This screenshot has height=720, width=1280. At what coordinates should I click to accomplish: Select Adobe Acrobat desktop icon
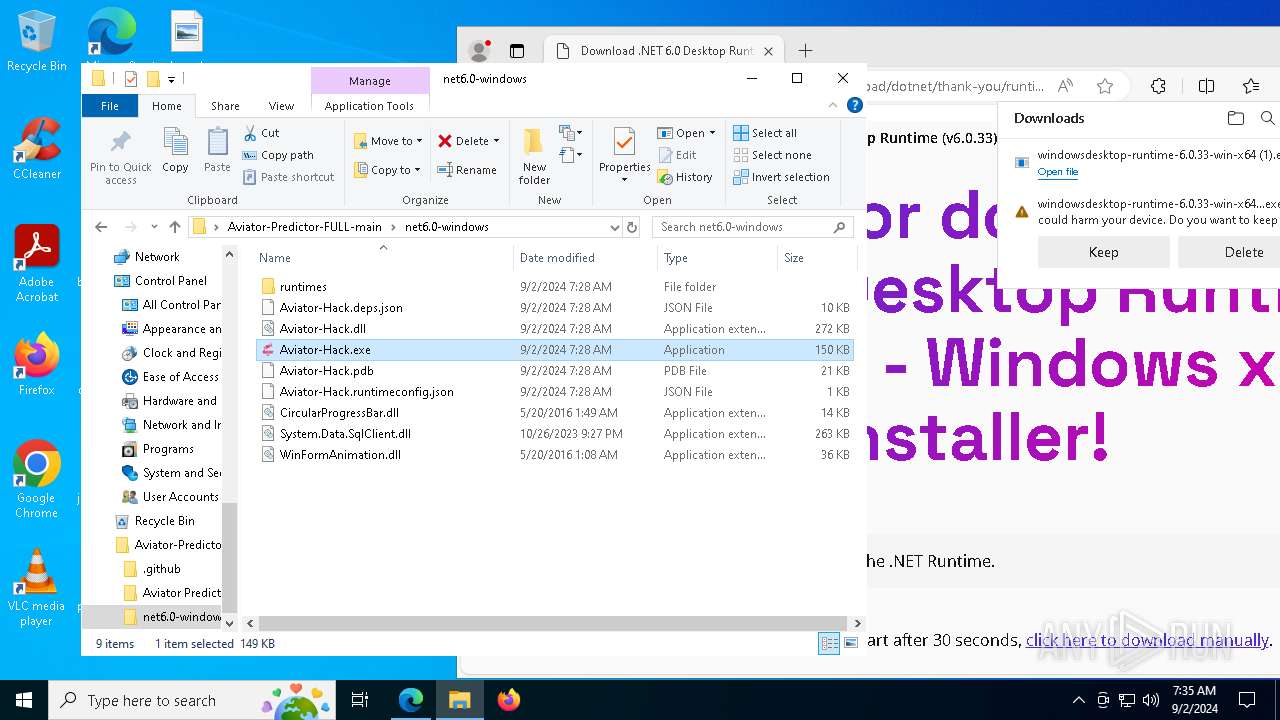[37, 264]
